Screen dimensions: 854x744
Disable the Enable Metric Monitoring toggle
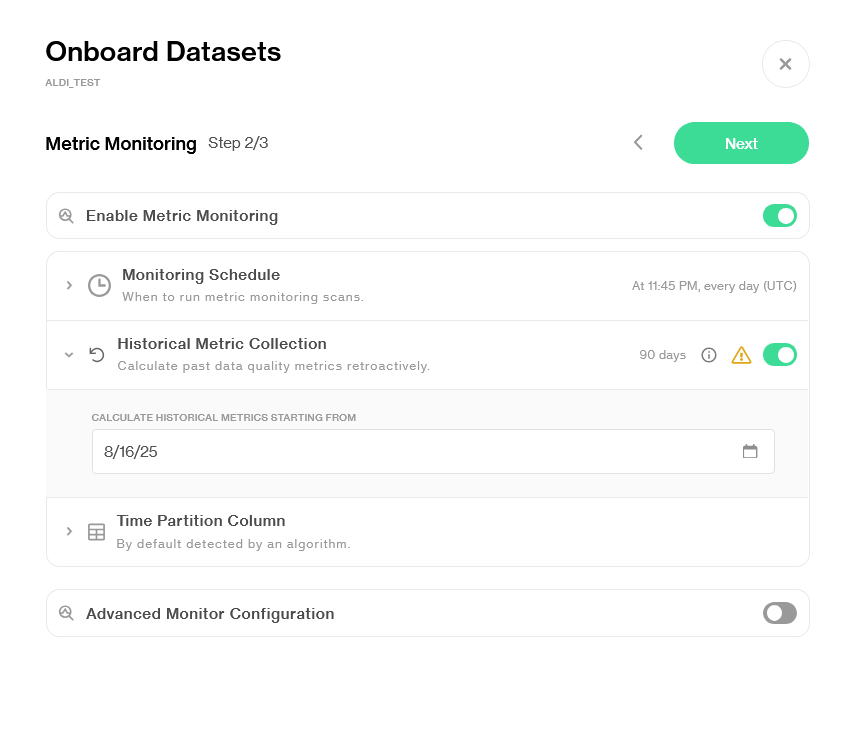pos(779,216)
